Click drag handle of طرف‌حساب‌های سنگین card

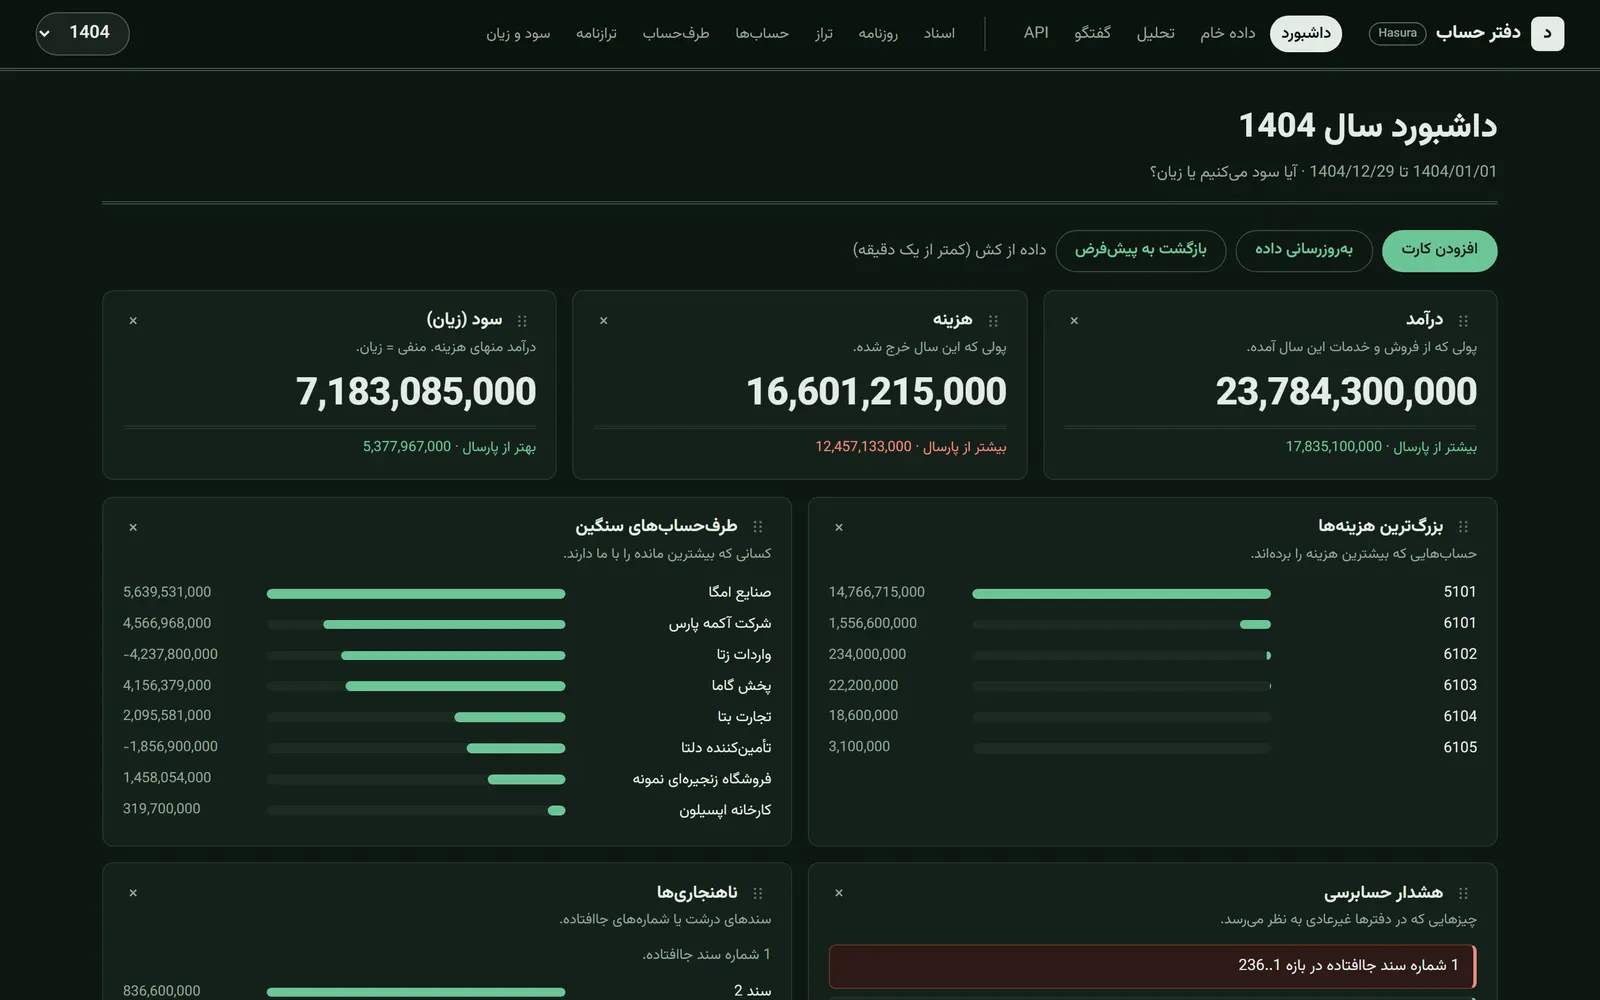758,527
